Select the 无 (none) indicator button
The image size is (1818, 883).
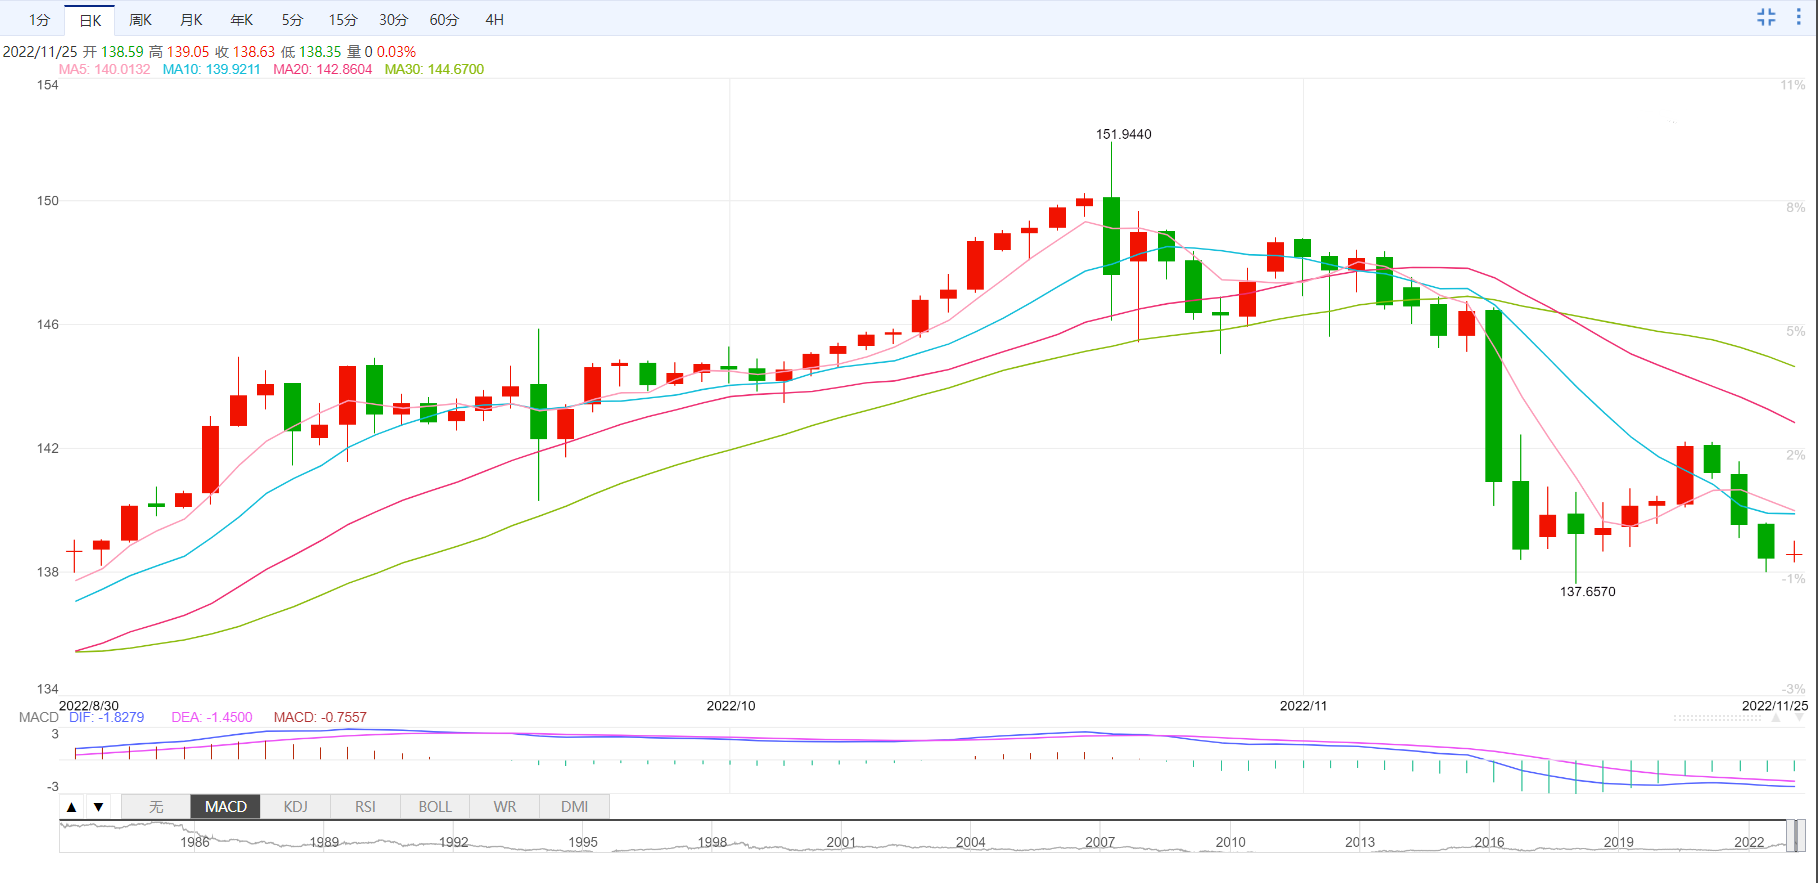(x=156, y=807)
